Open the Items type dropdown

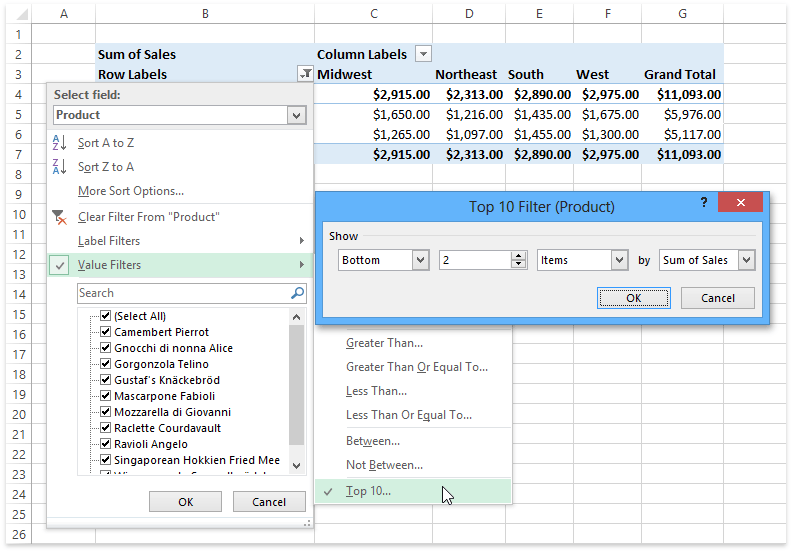[x=619, y=260]
